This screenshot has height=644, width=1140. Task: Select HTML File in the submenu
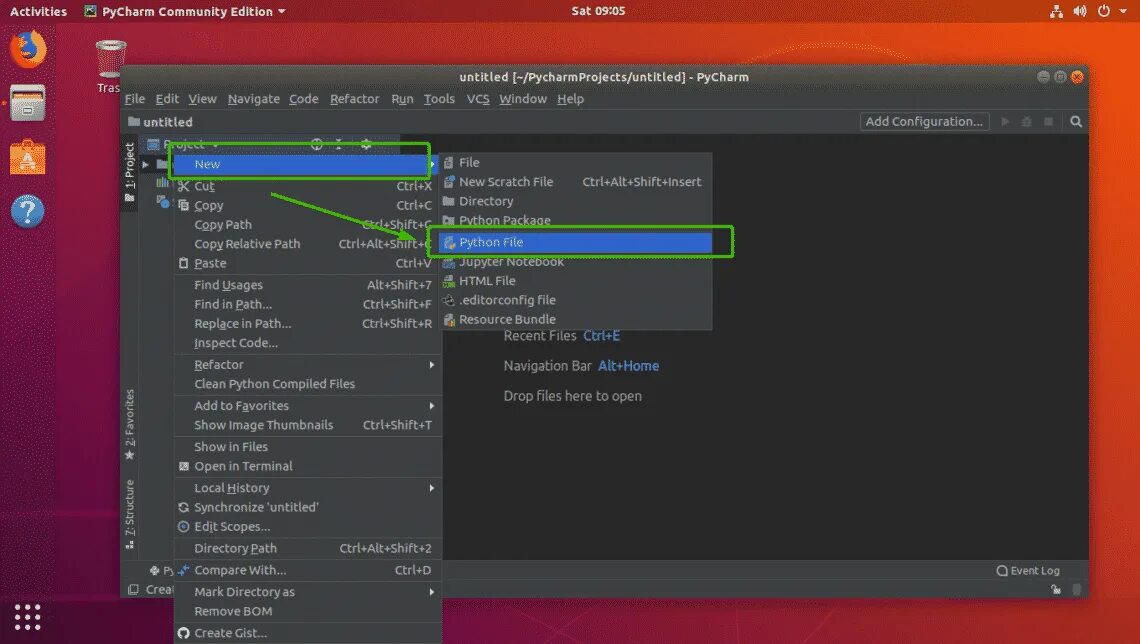(577, 281)
